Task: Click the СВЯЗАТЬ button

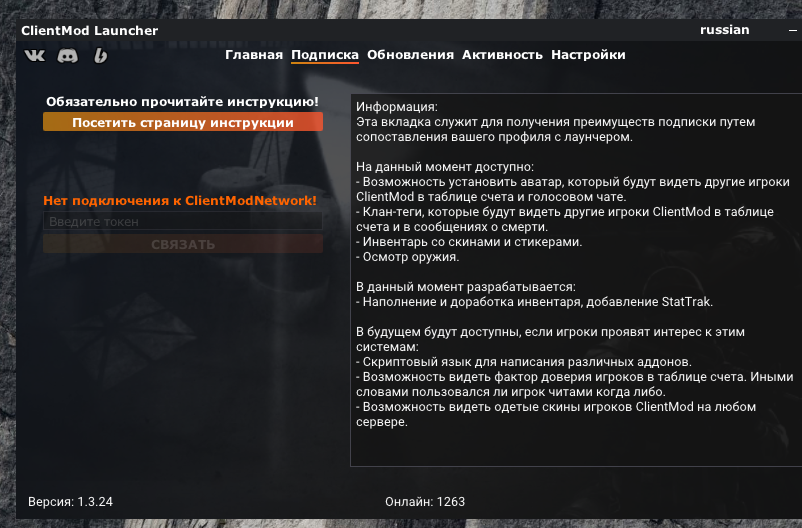Action: pos(183,244)
